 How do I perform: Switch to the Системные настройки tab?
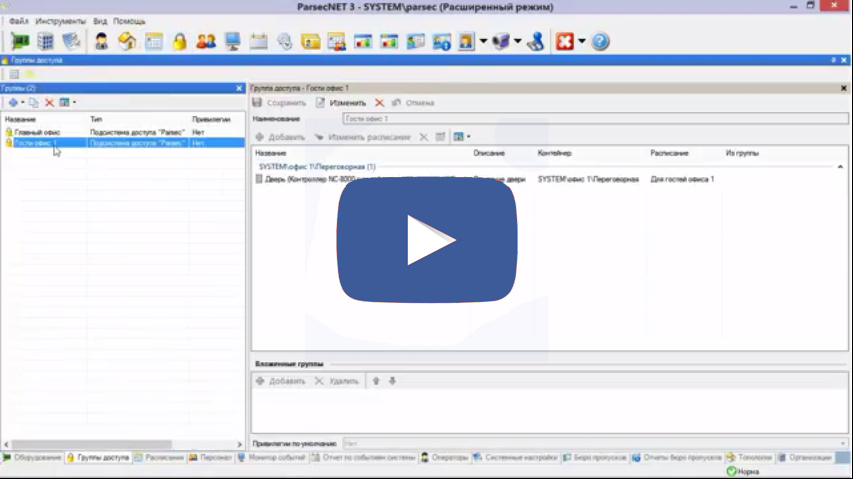pyautogui.click(x=515, y=458)
